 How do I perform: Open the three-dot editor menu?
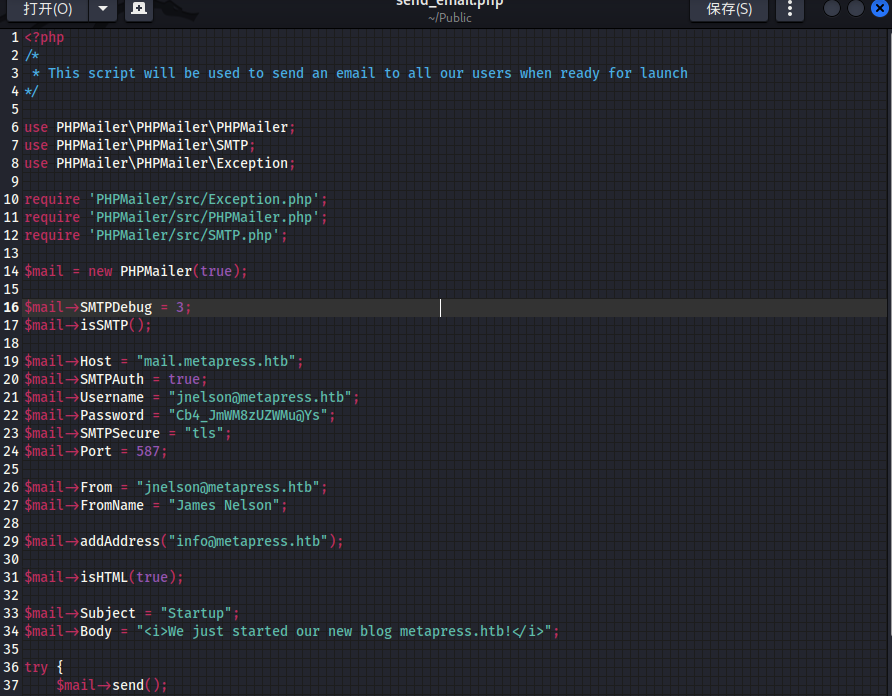790,9
